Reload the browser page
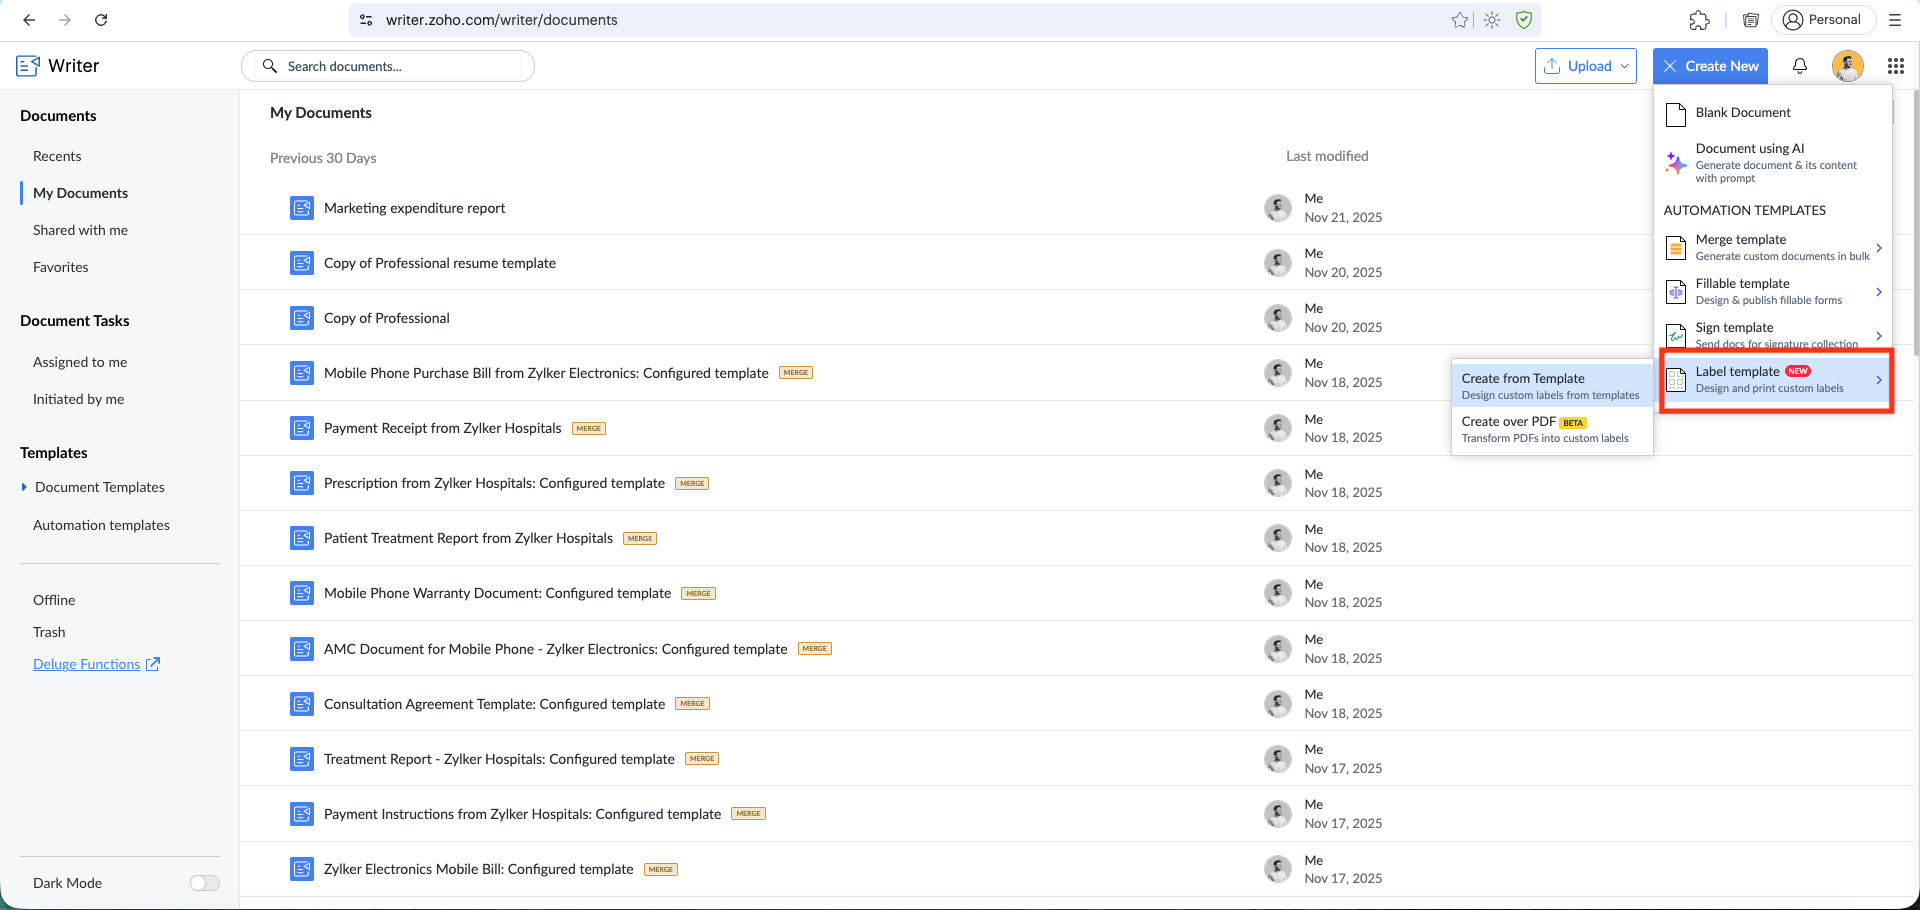Viewport: 1920px width, 910px height. 101,20
